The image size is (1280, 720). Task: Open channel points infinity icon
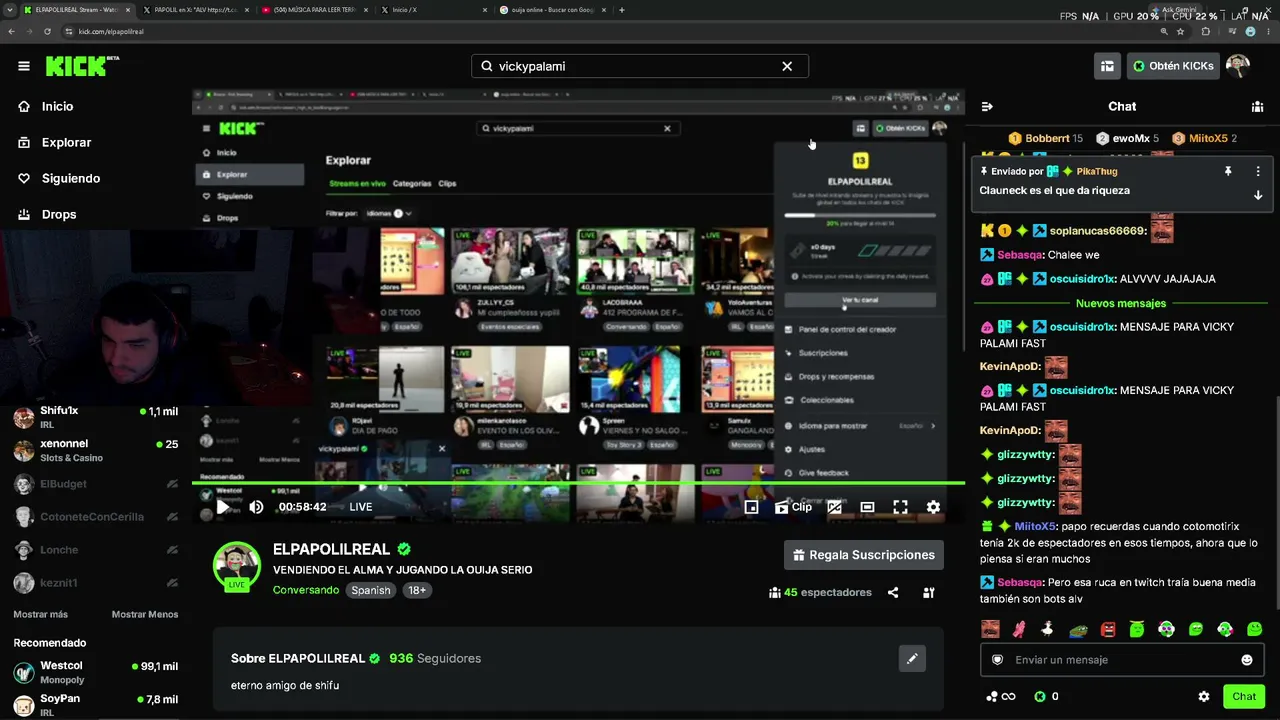tap(1000, 697)
